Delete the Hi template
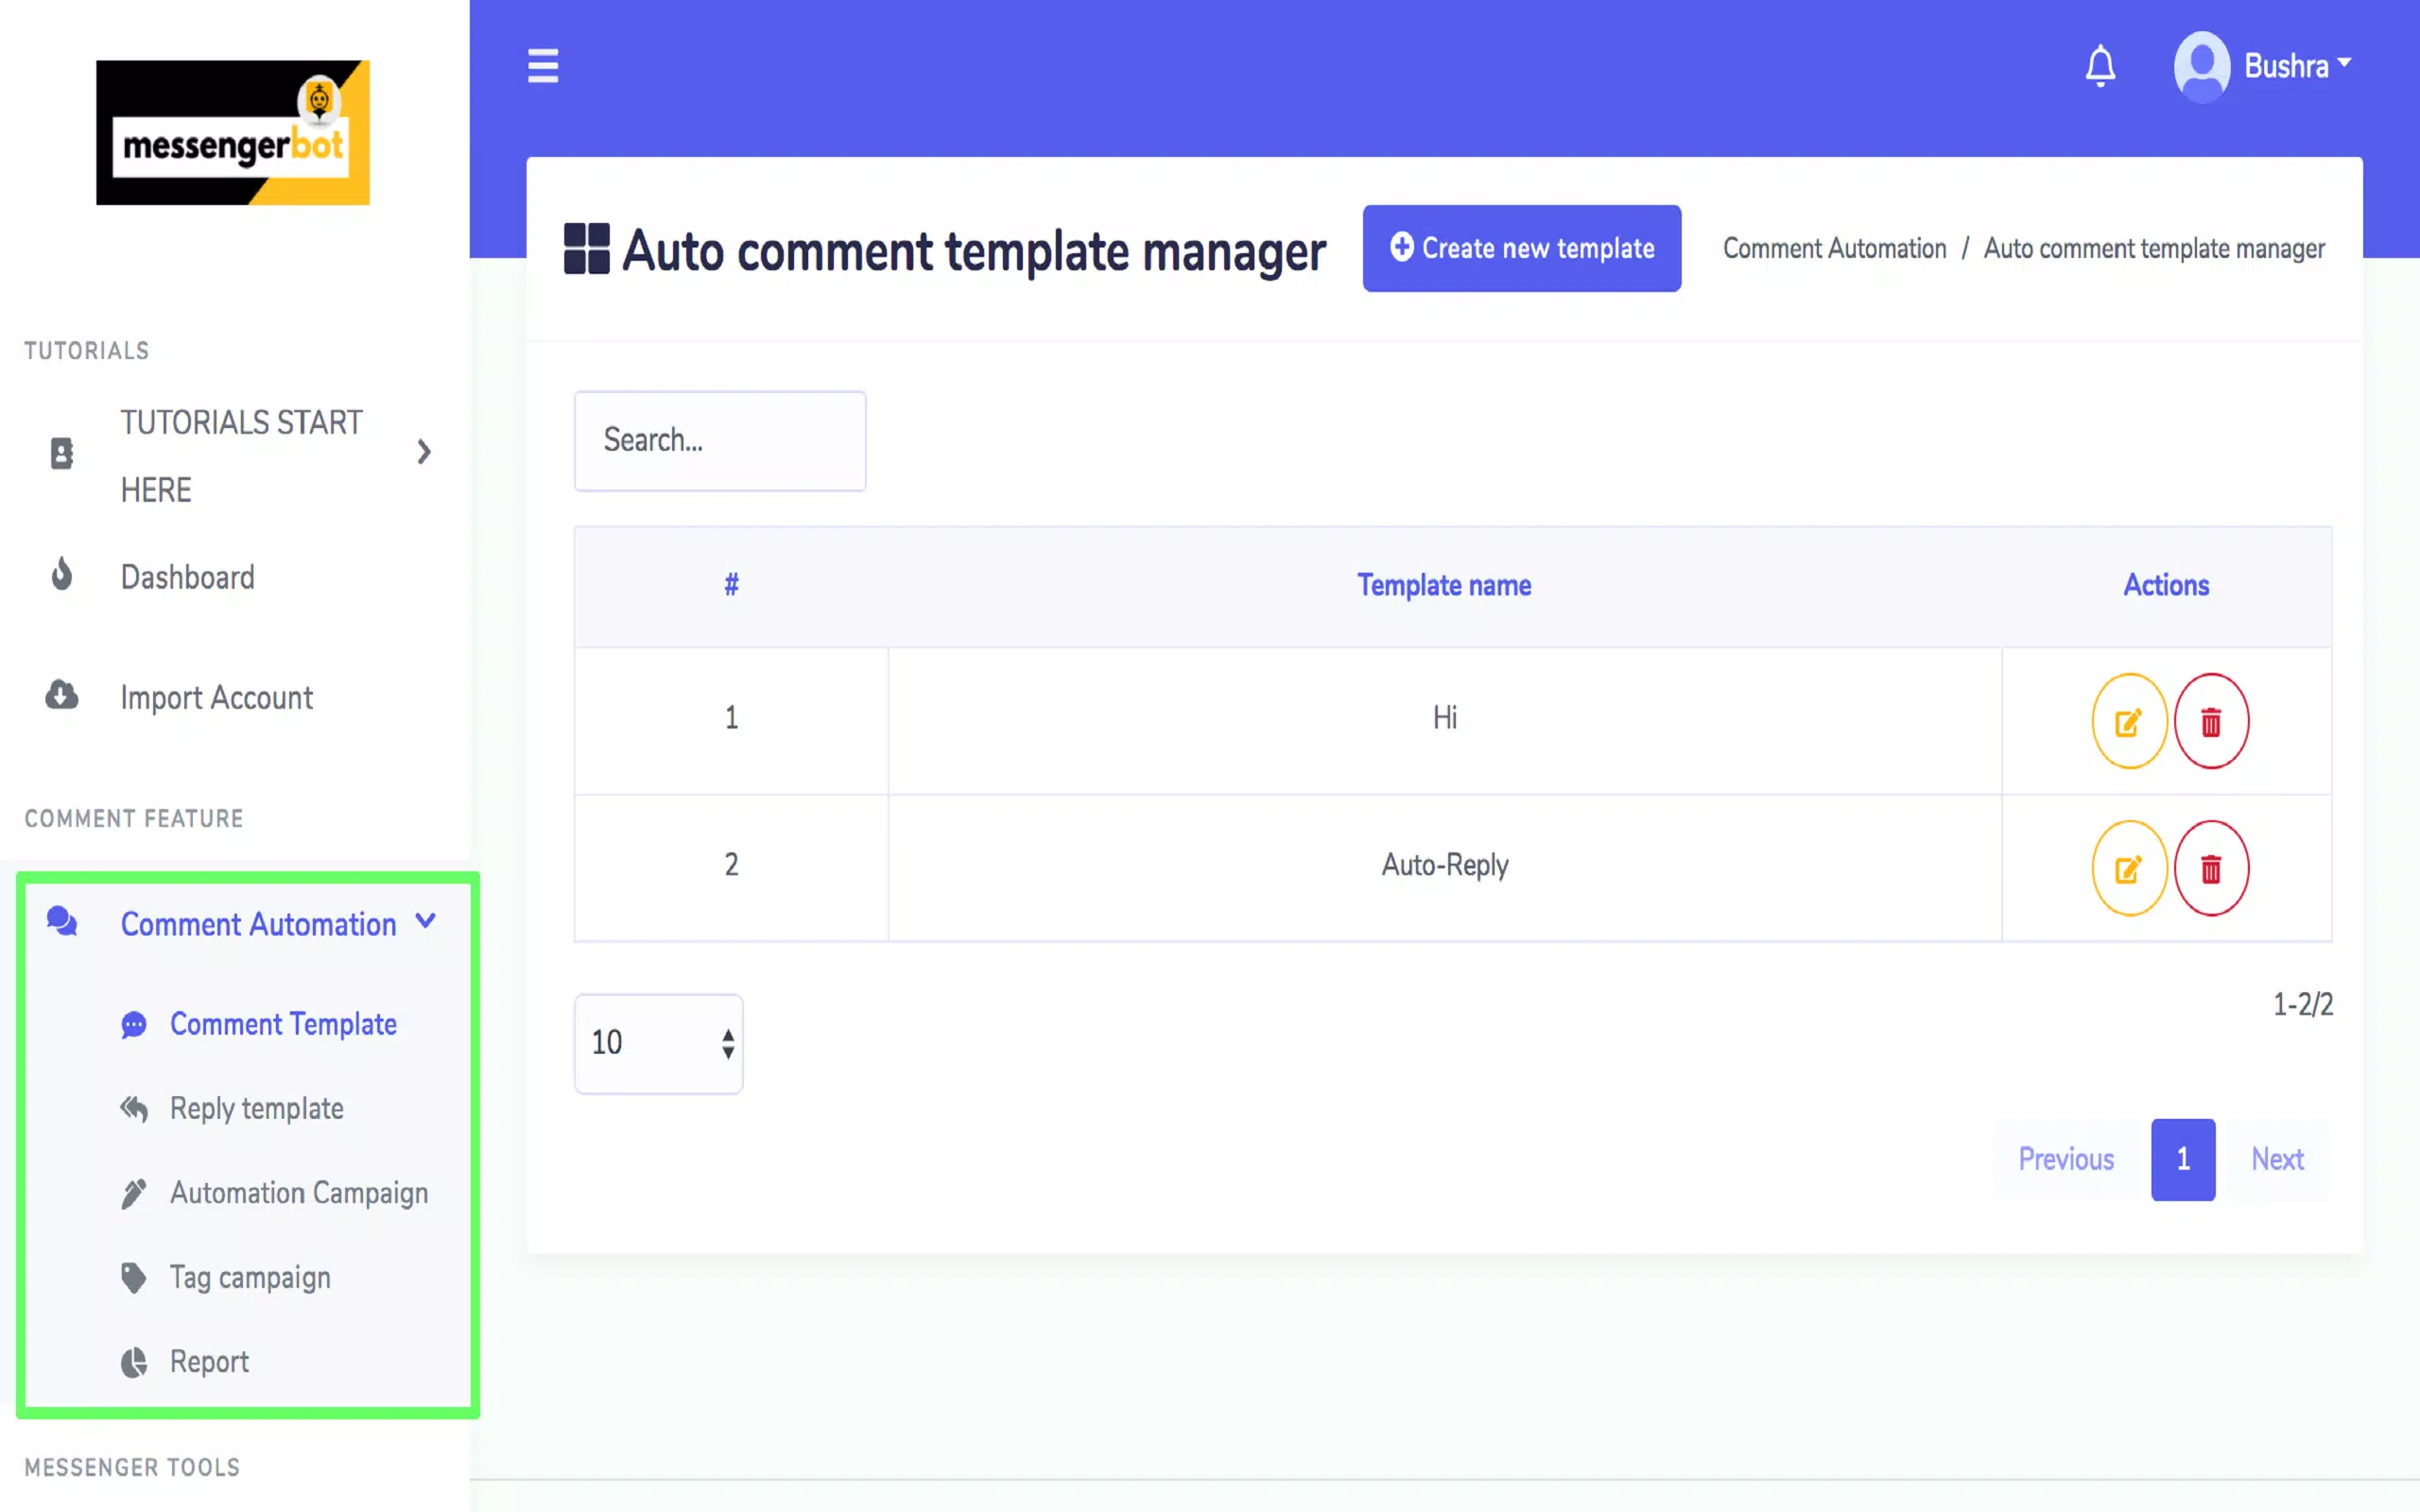 [x=2211, y=721]
